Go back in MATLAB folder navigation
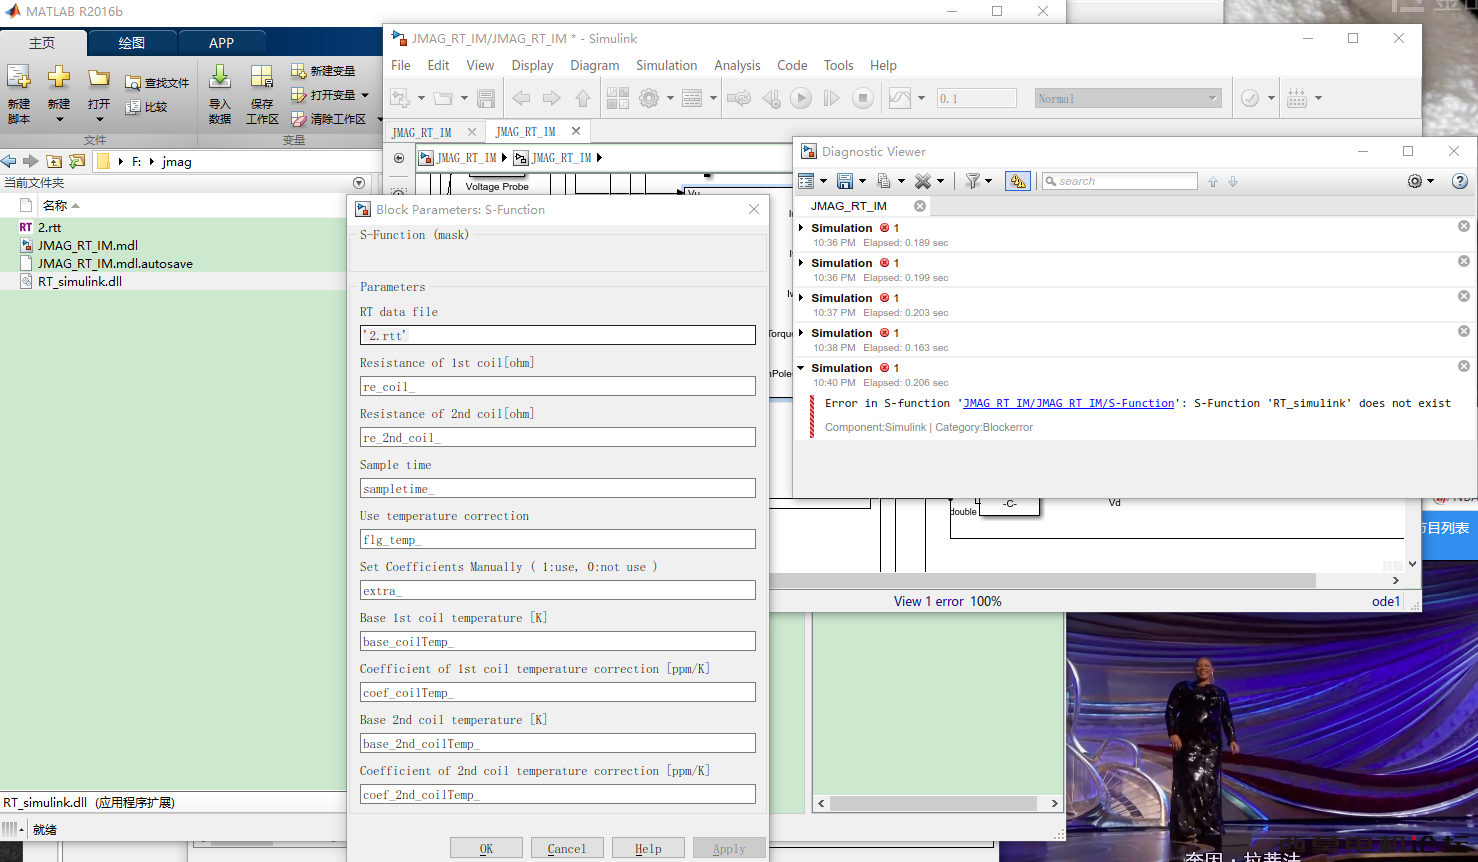 click(9, 161)
